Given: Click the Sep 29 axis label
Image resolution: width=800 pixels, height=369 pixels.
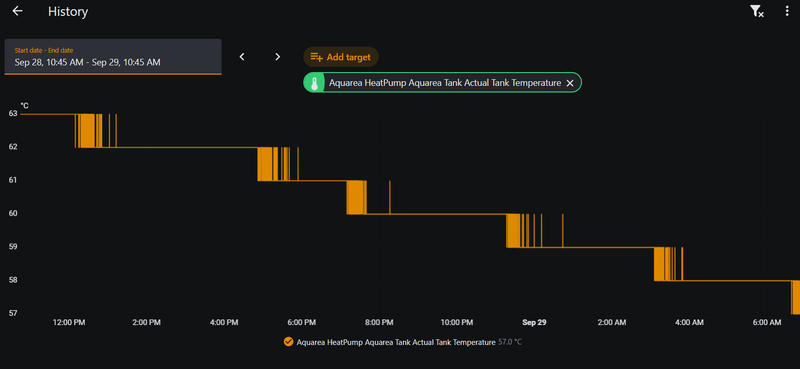Looking at the screenshot, I should [x=534, y=323].
